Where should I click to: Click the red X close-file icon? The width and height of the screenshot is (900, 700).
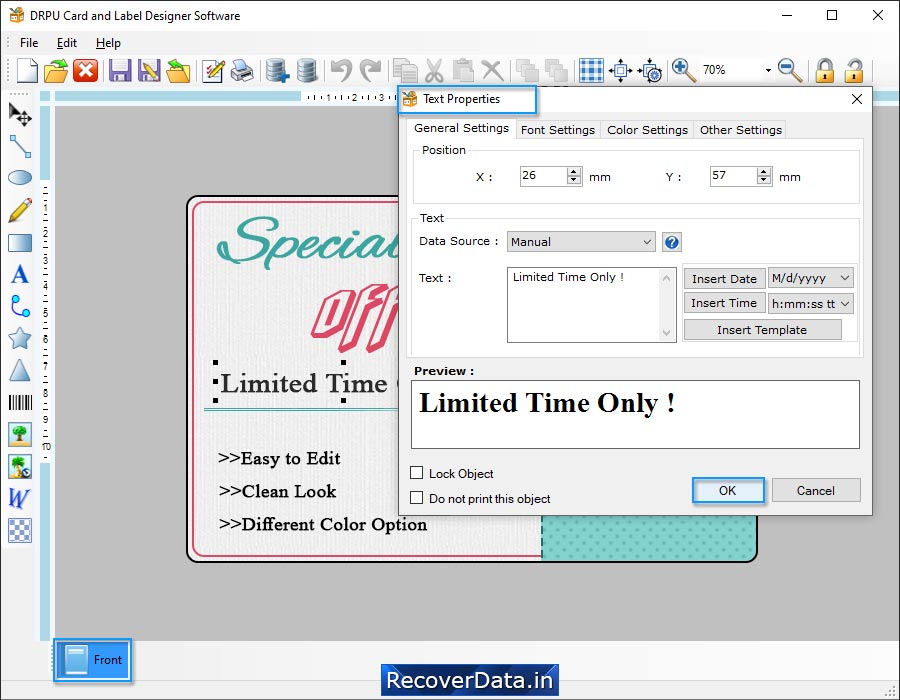[86, 71]
